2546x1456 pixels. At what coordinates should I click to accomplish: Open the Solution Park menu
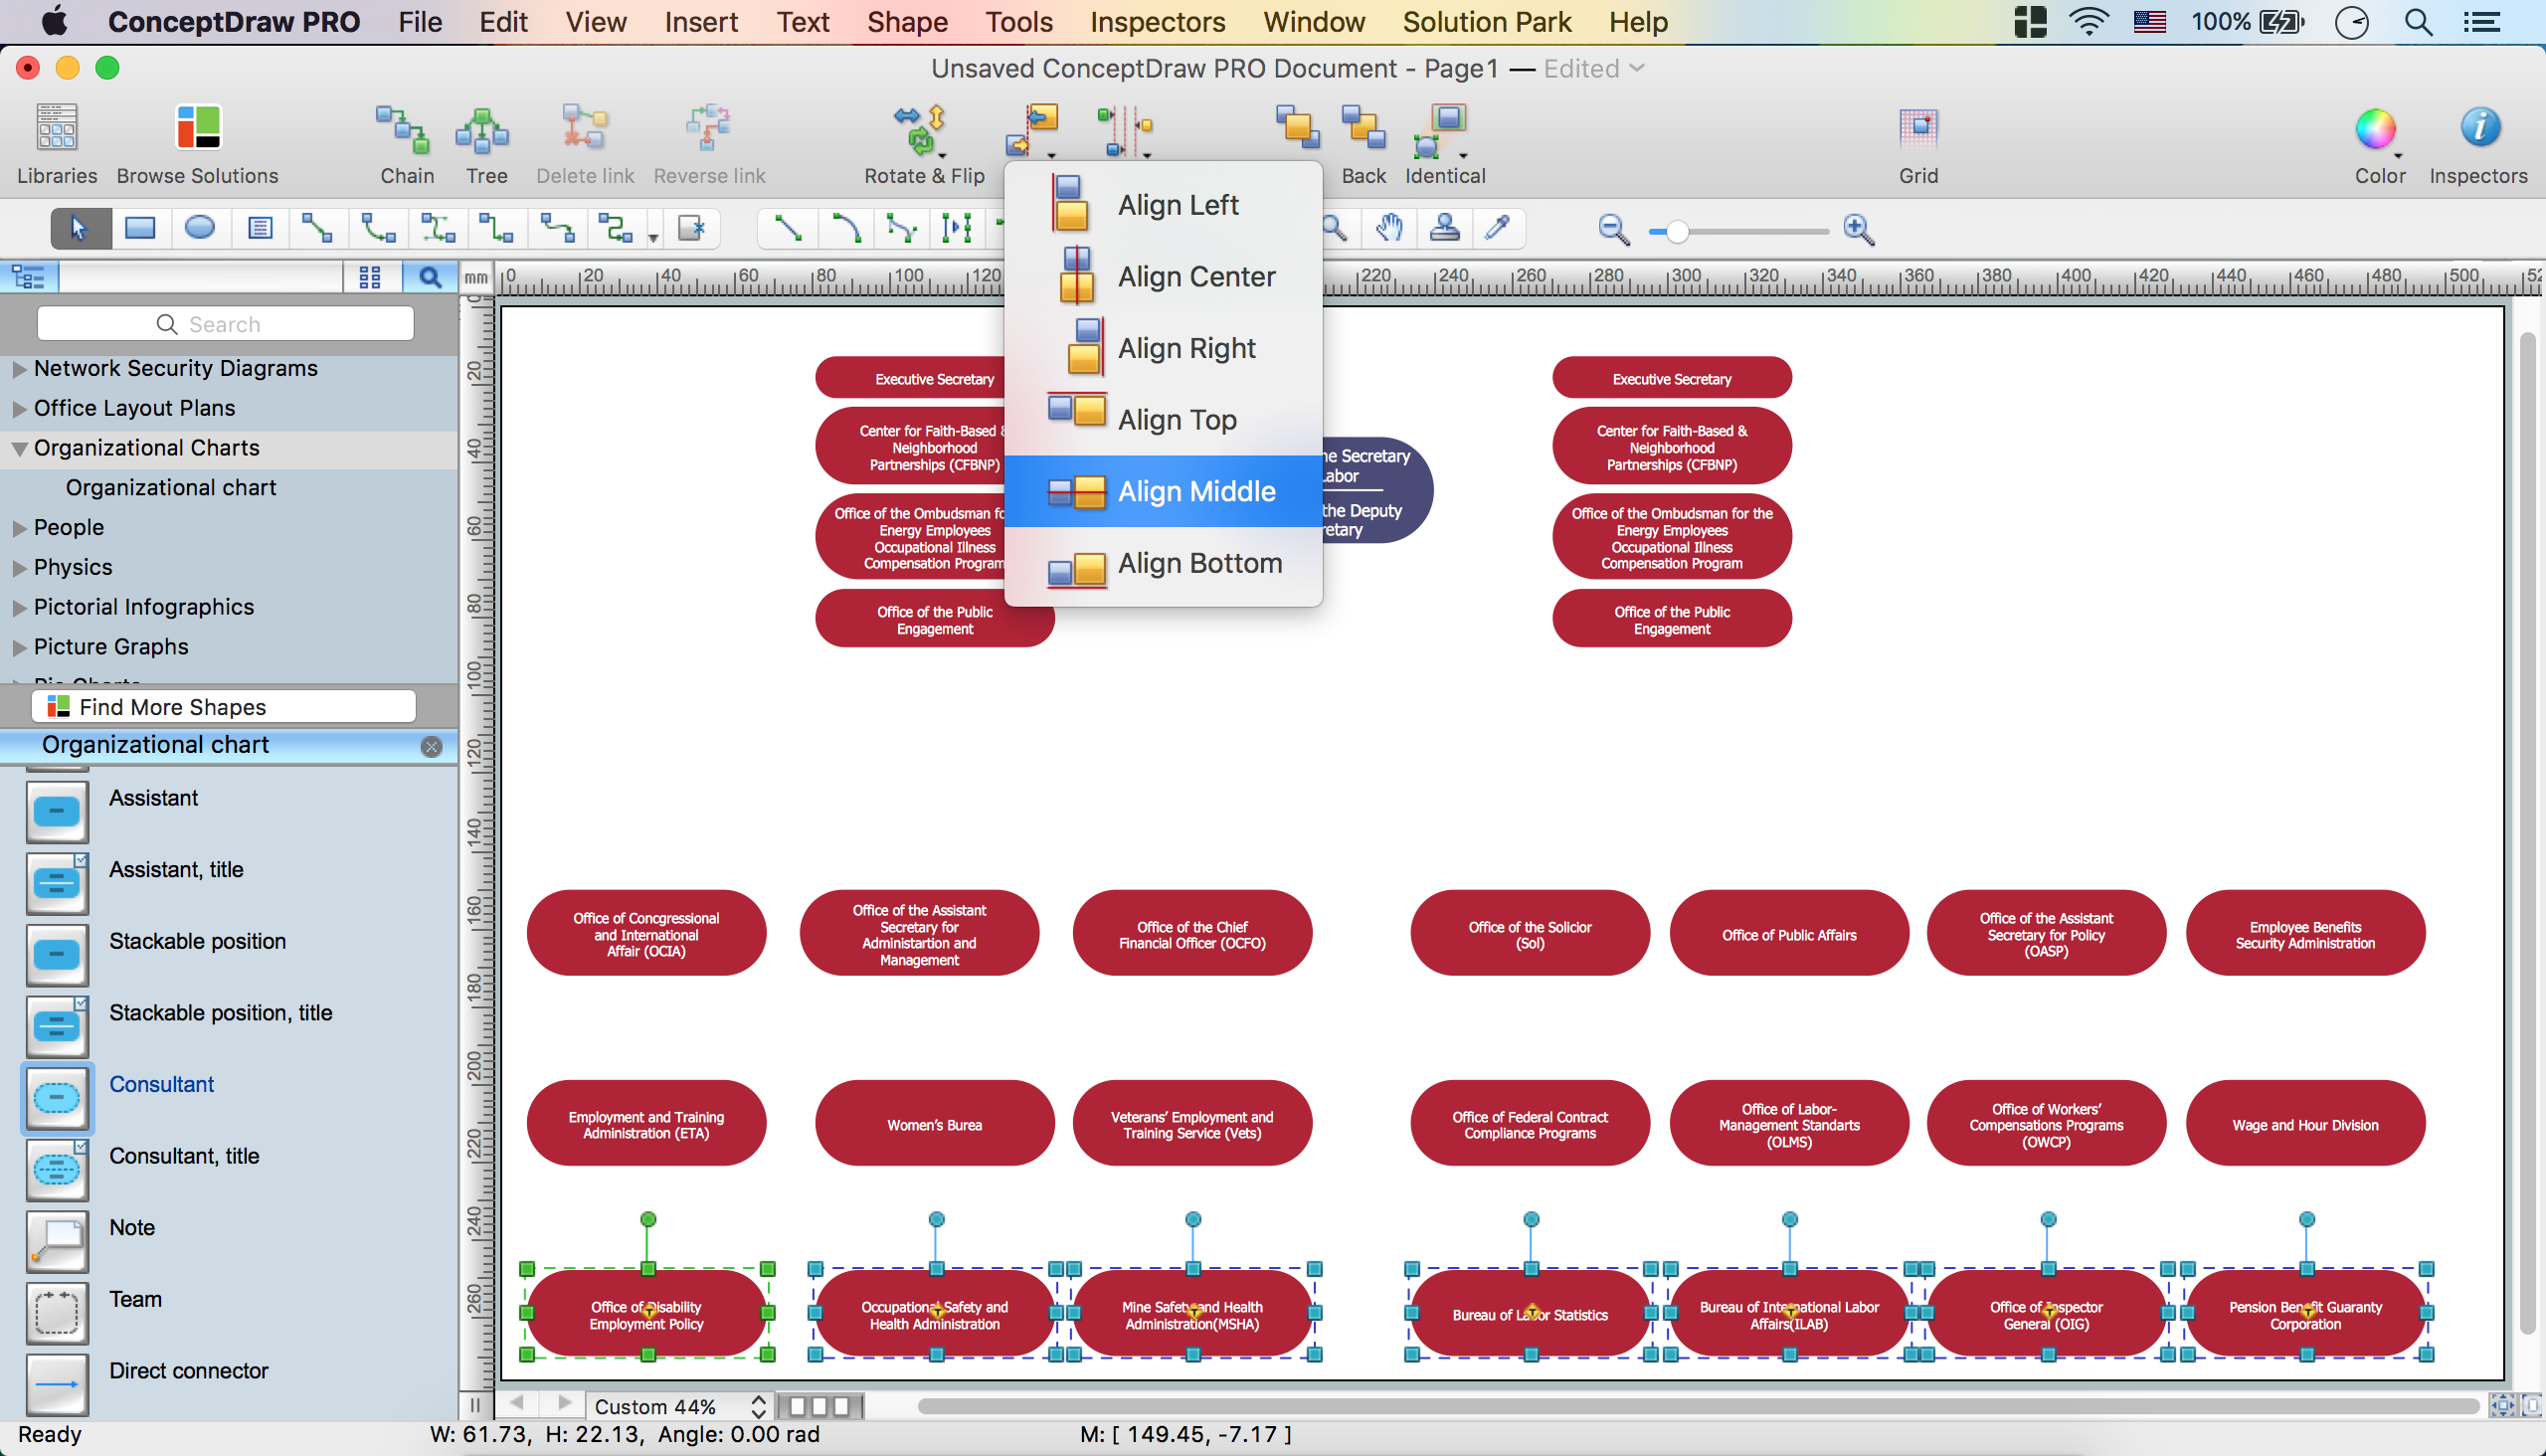coord(1486,22)
